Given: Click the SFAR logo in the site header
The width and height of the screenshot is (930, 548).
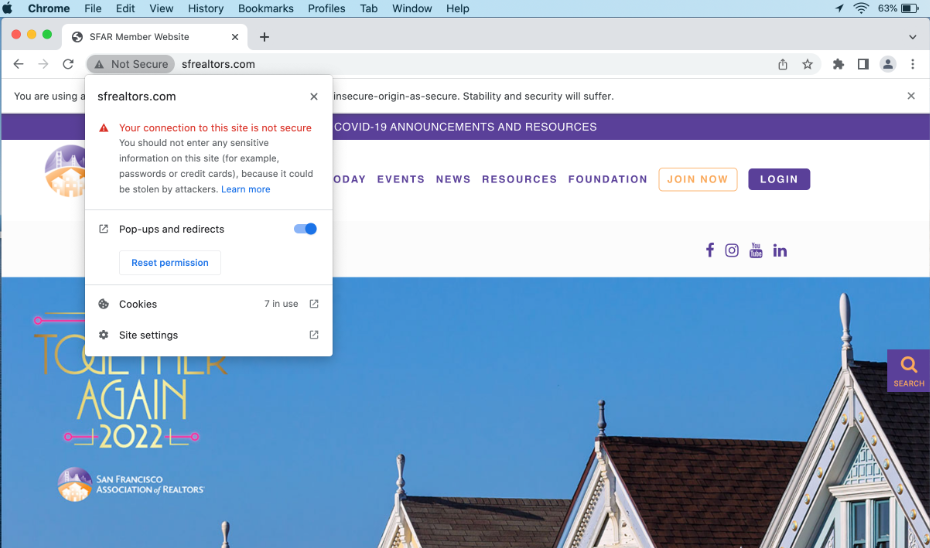Looking at the screenshot, I should (66, 171).
